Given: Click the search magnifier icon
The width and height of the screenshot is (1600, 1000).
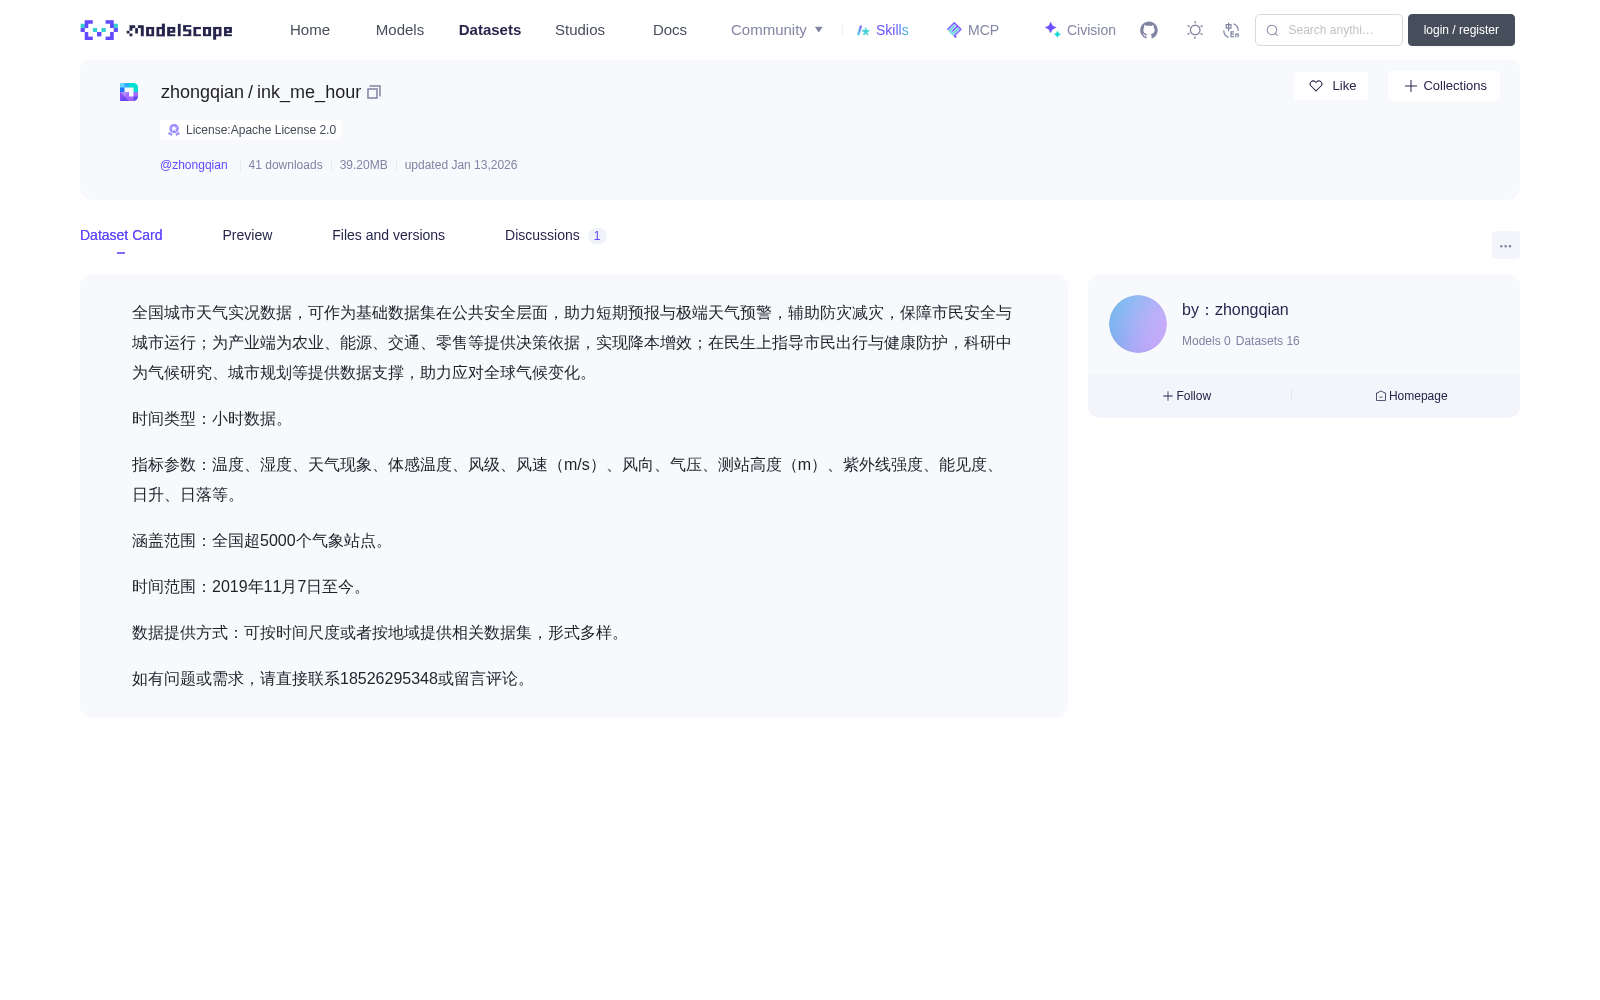Looking at the screenshot, I should [x=1272, y=30].
